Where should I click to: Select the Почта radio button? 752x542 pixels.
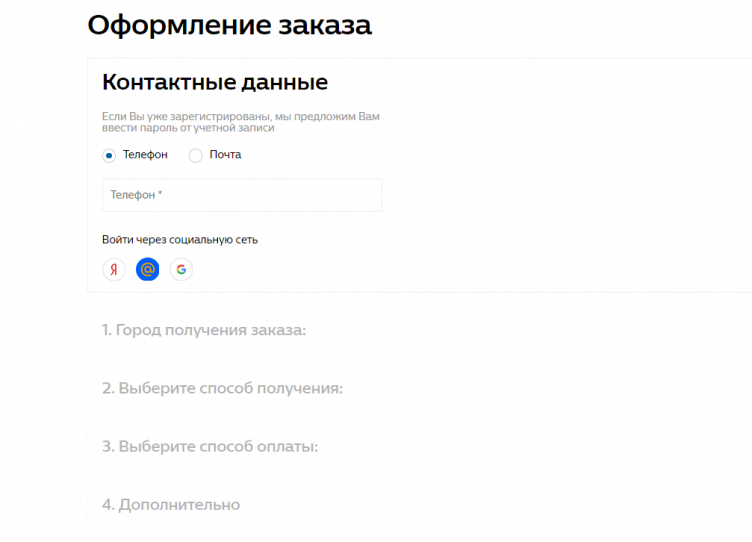click(x=196, y=155)
